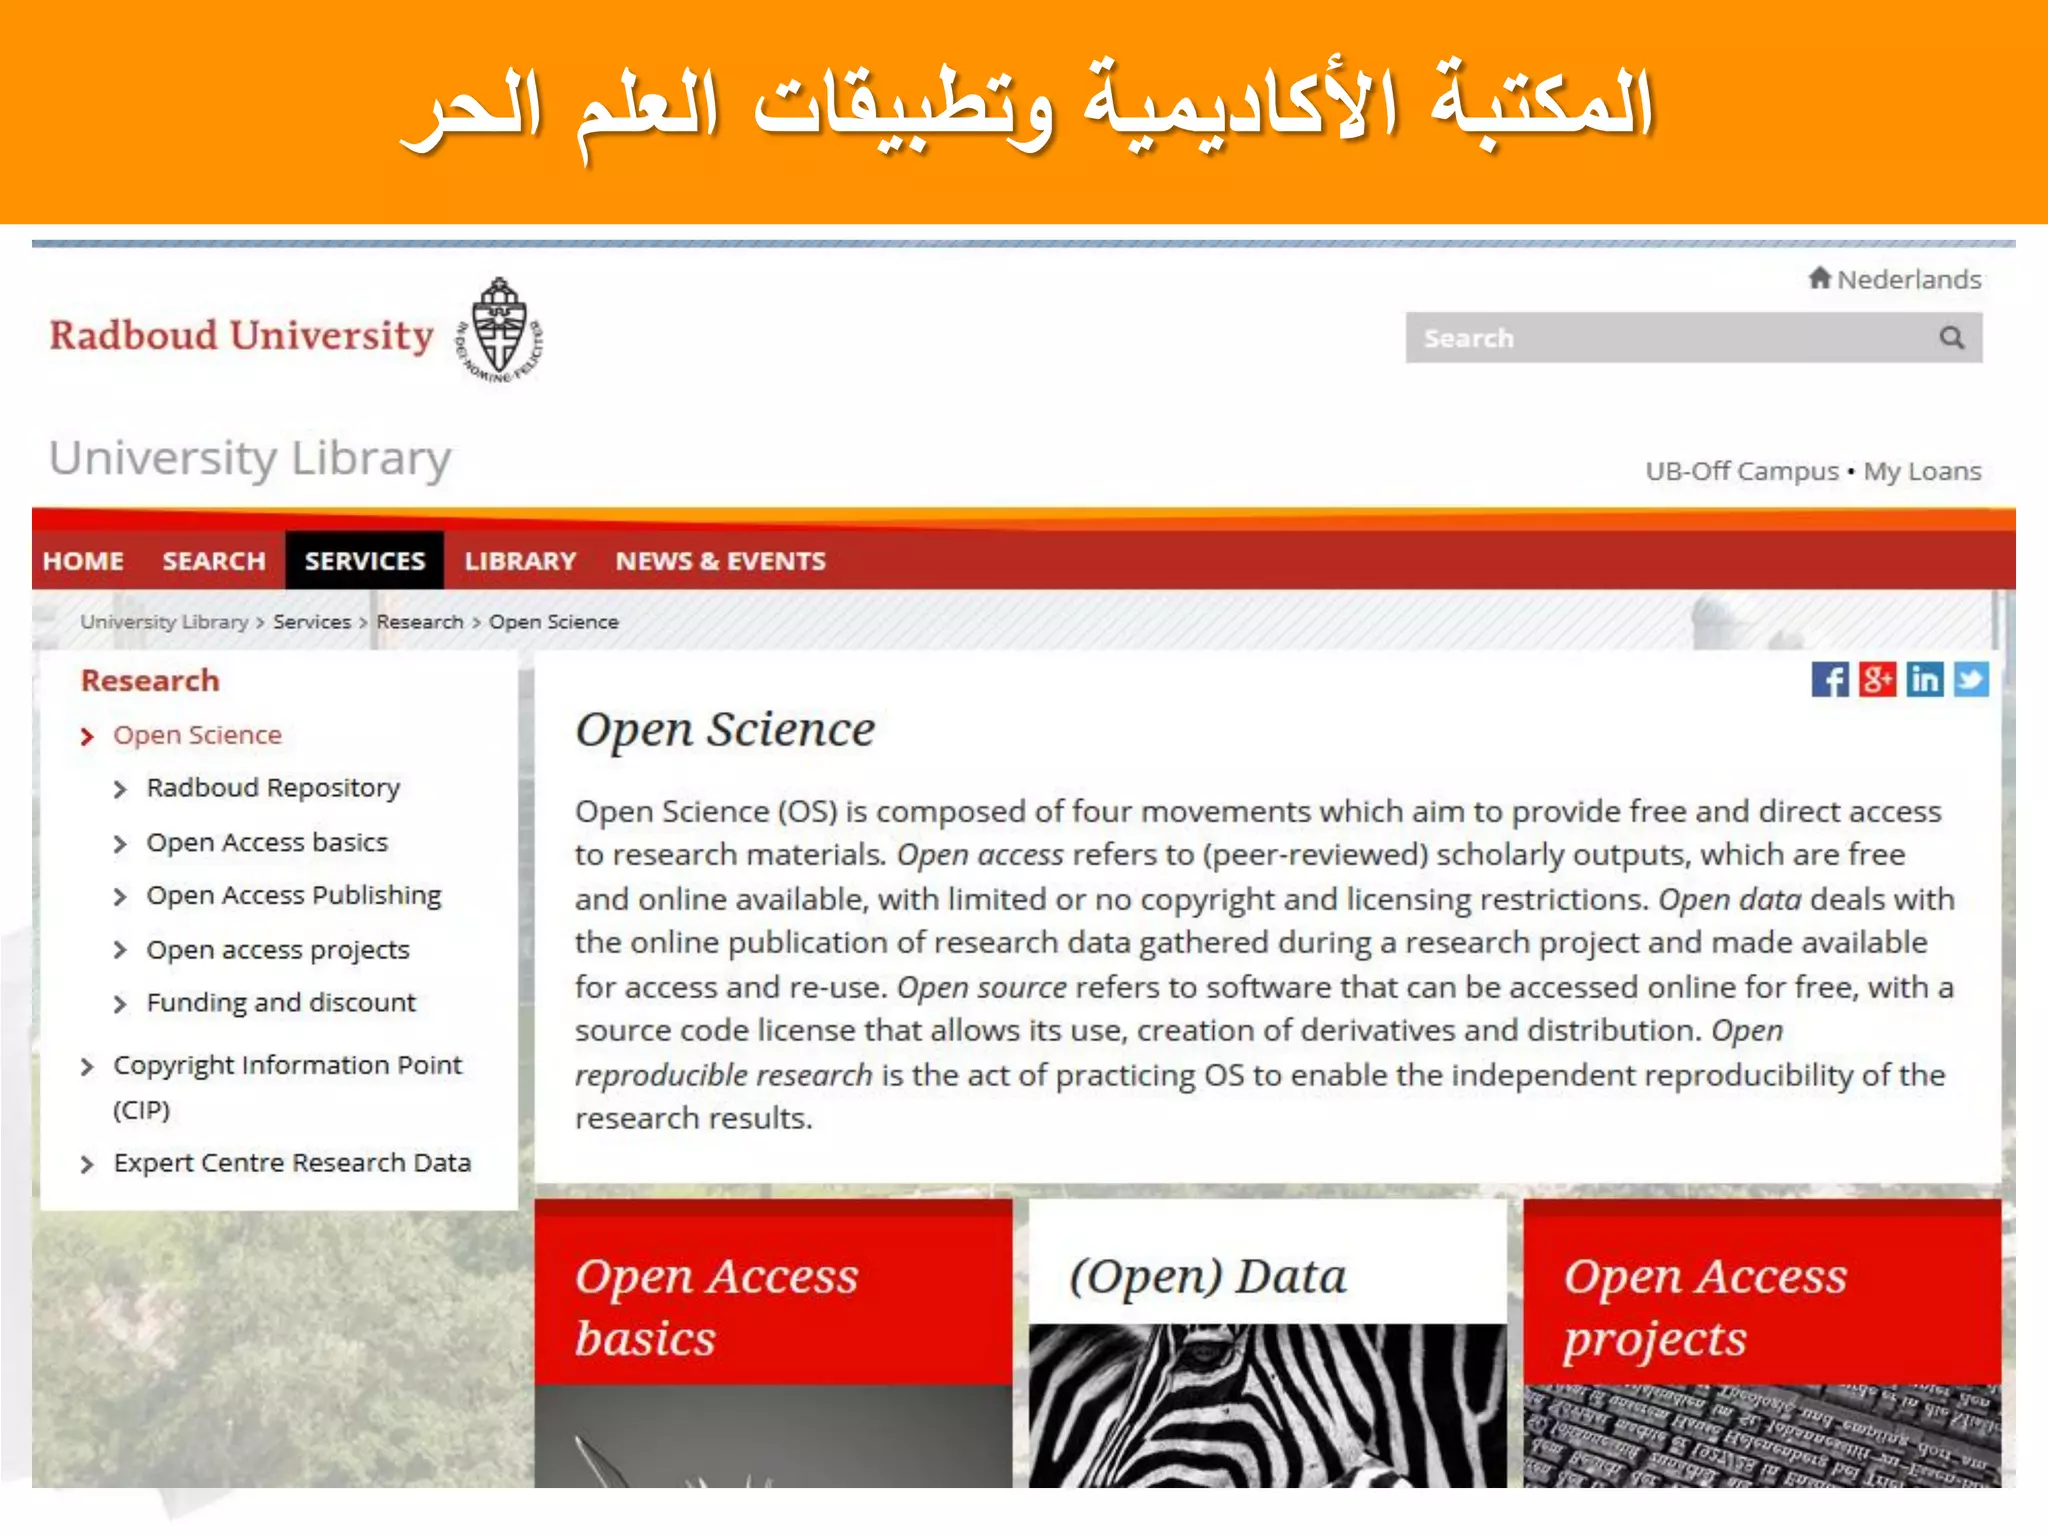
Task: Click the Google Plus share icon
Action: tap(1877, 680)
